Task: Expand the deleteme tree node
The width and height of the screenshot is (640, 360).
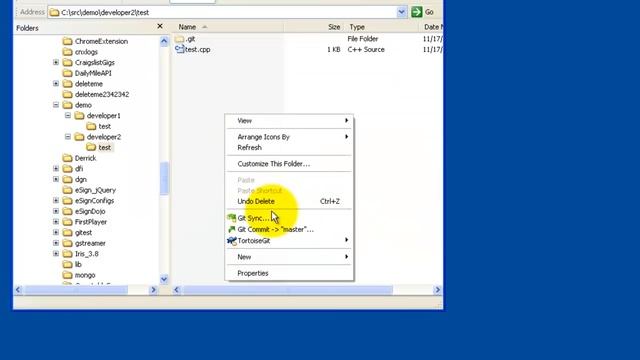Action: tap(56, 84)
